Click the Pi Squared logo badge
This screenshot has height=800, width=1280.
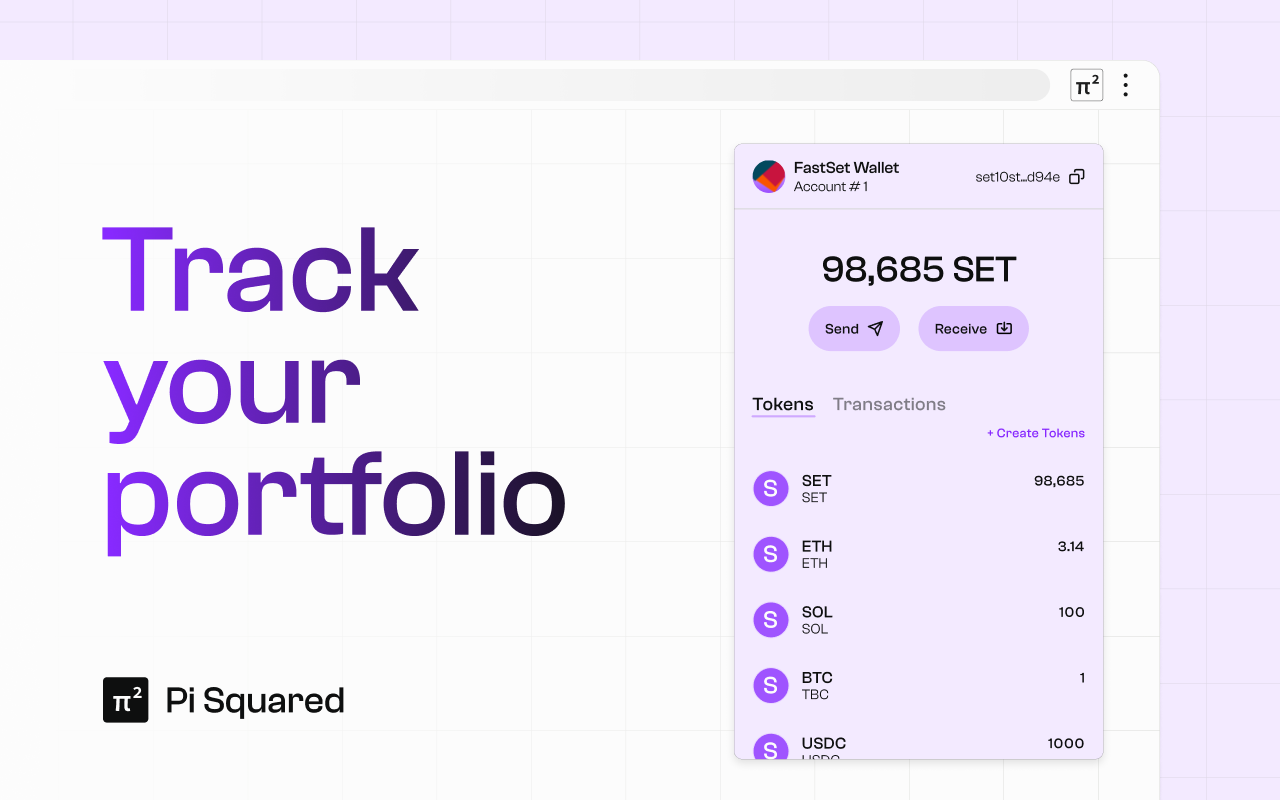coord(125,700)
